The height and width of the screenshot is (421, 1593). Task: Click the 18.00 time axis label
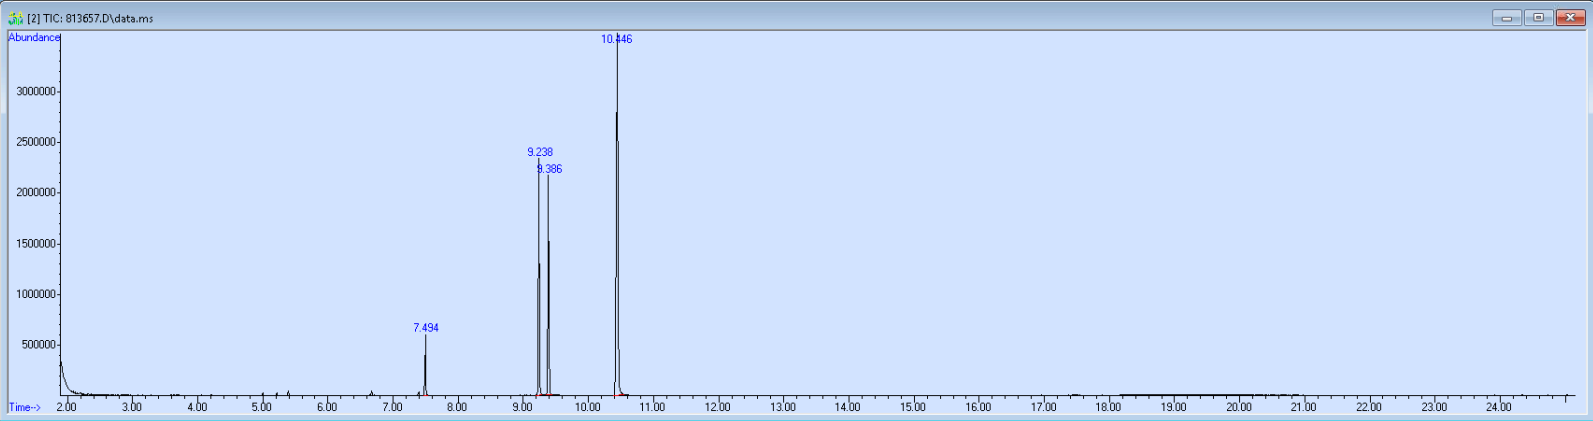pyautogui.click(x=1108, y=407)
